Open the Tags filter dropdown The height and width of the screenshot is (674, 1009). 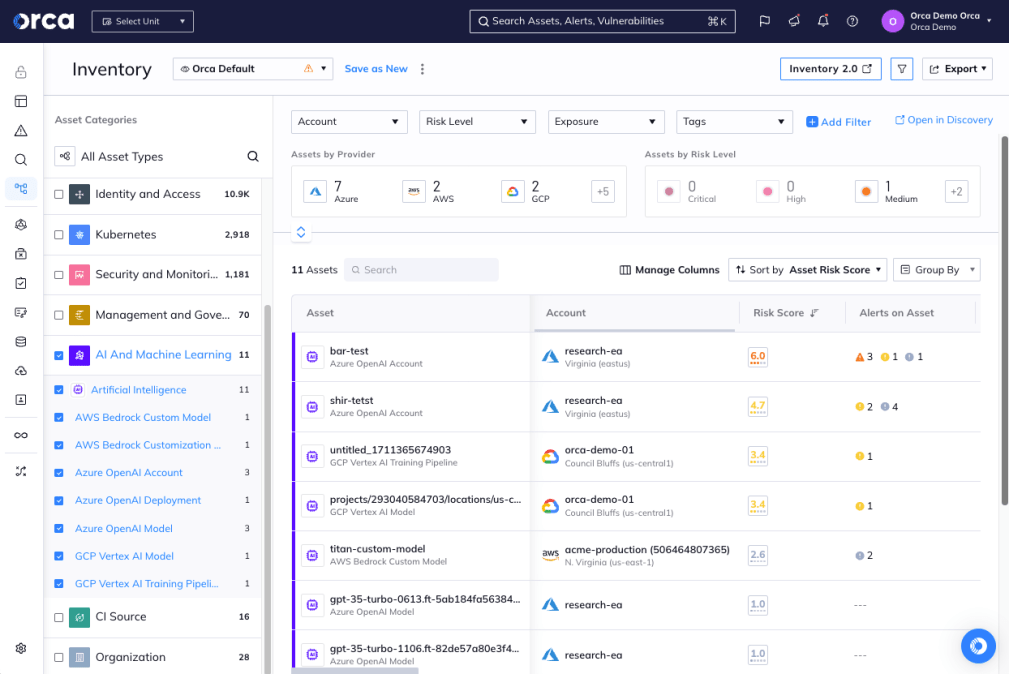tap(734, 122)
